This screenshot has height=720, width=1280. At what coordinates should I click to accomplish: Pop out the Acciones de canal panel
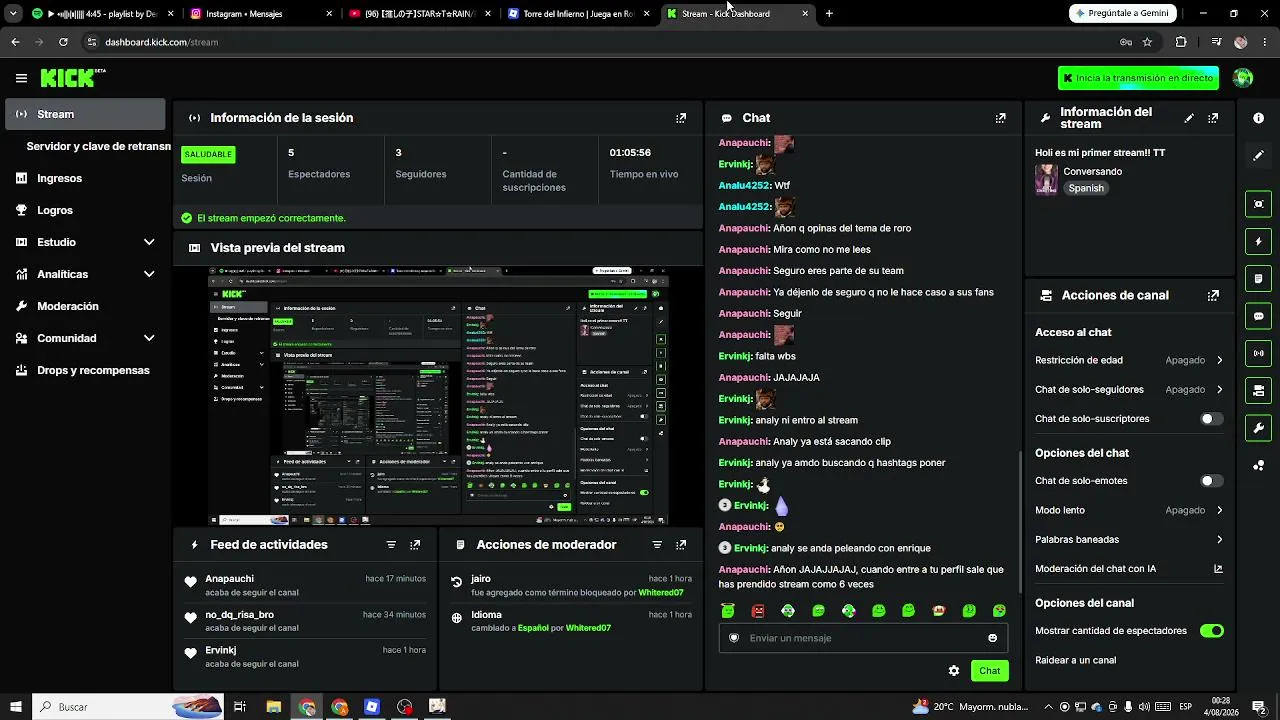1213,296
